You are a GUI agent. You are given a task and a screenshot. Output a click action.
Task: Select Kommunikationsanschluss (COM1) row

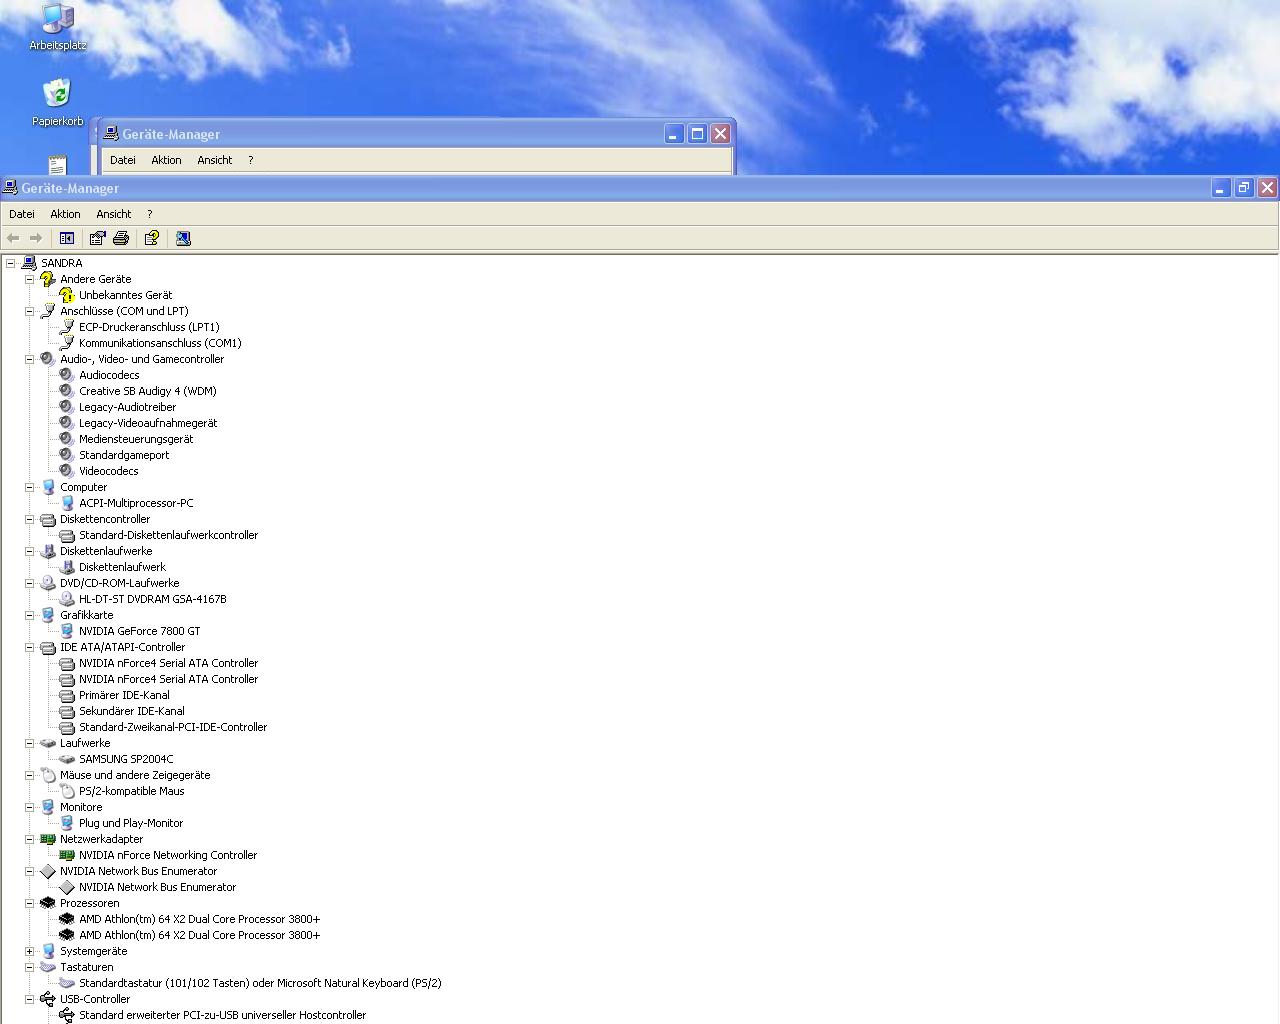[160, 343]
